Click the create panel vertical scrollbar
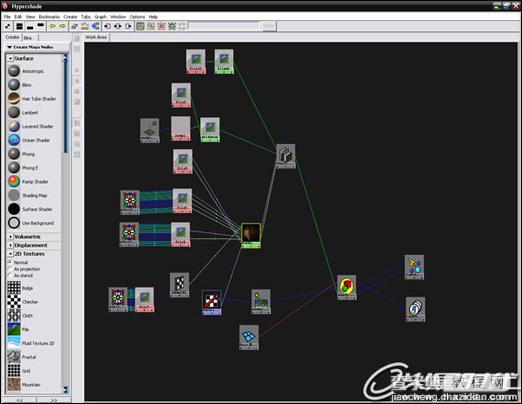This screenshot has height=404, width=522. click(65, 223)
